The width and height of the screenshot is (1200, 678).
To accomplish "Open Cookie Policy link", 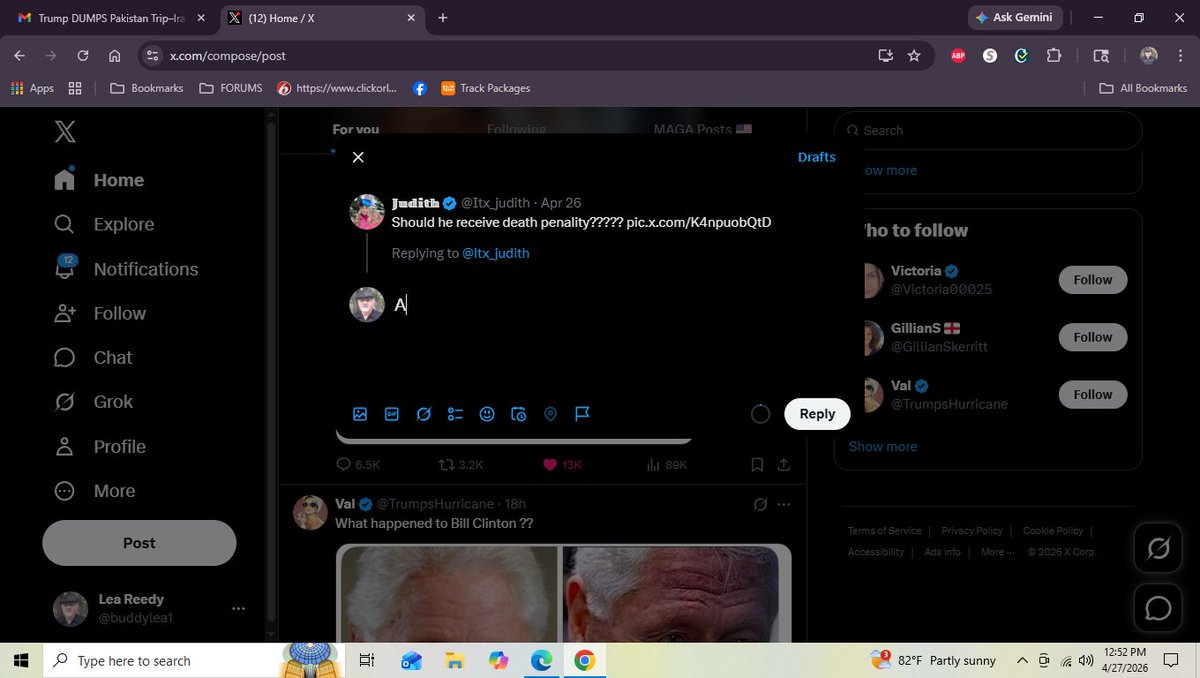I will point(1053,531).
